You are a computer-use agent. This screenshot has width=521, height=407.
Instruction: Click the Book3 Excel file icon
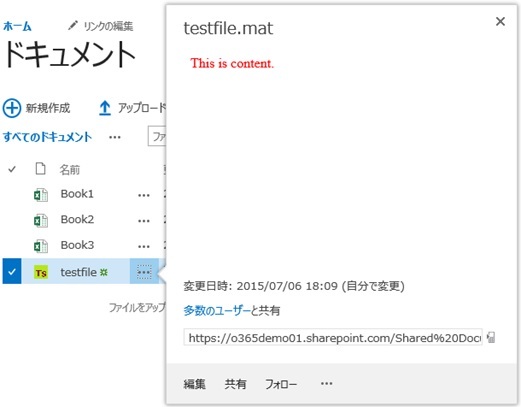pyautogui.click(x=41, y=246)
